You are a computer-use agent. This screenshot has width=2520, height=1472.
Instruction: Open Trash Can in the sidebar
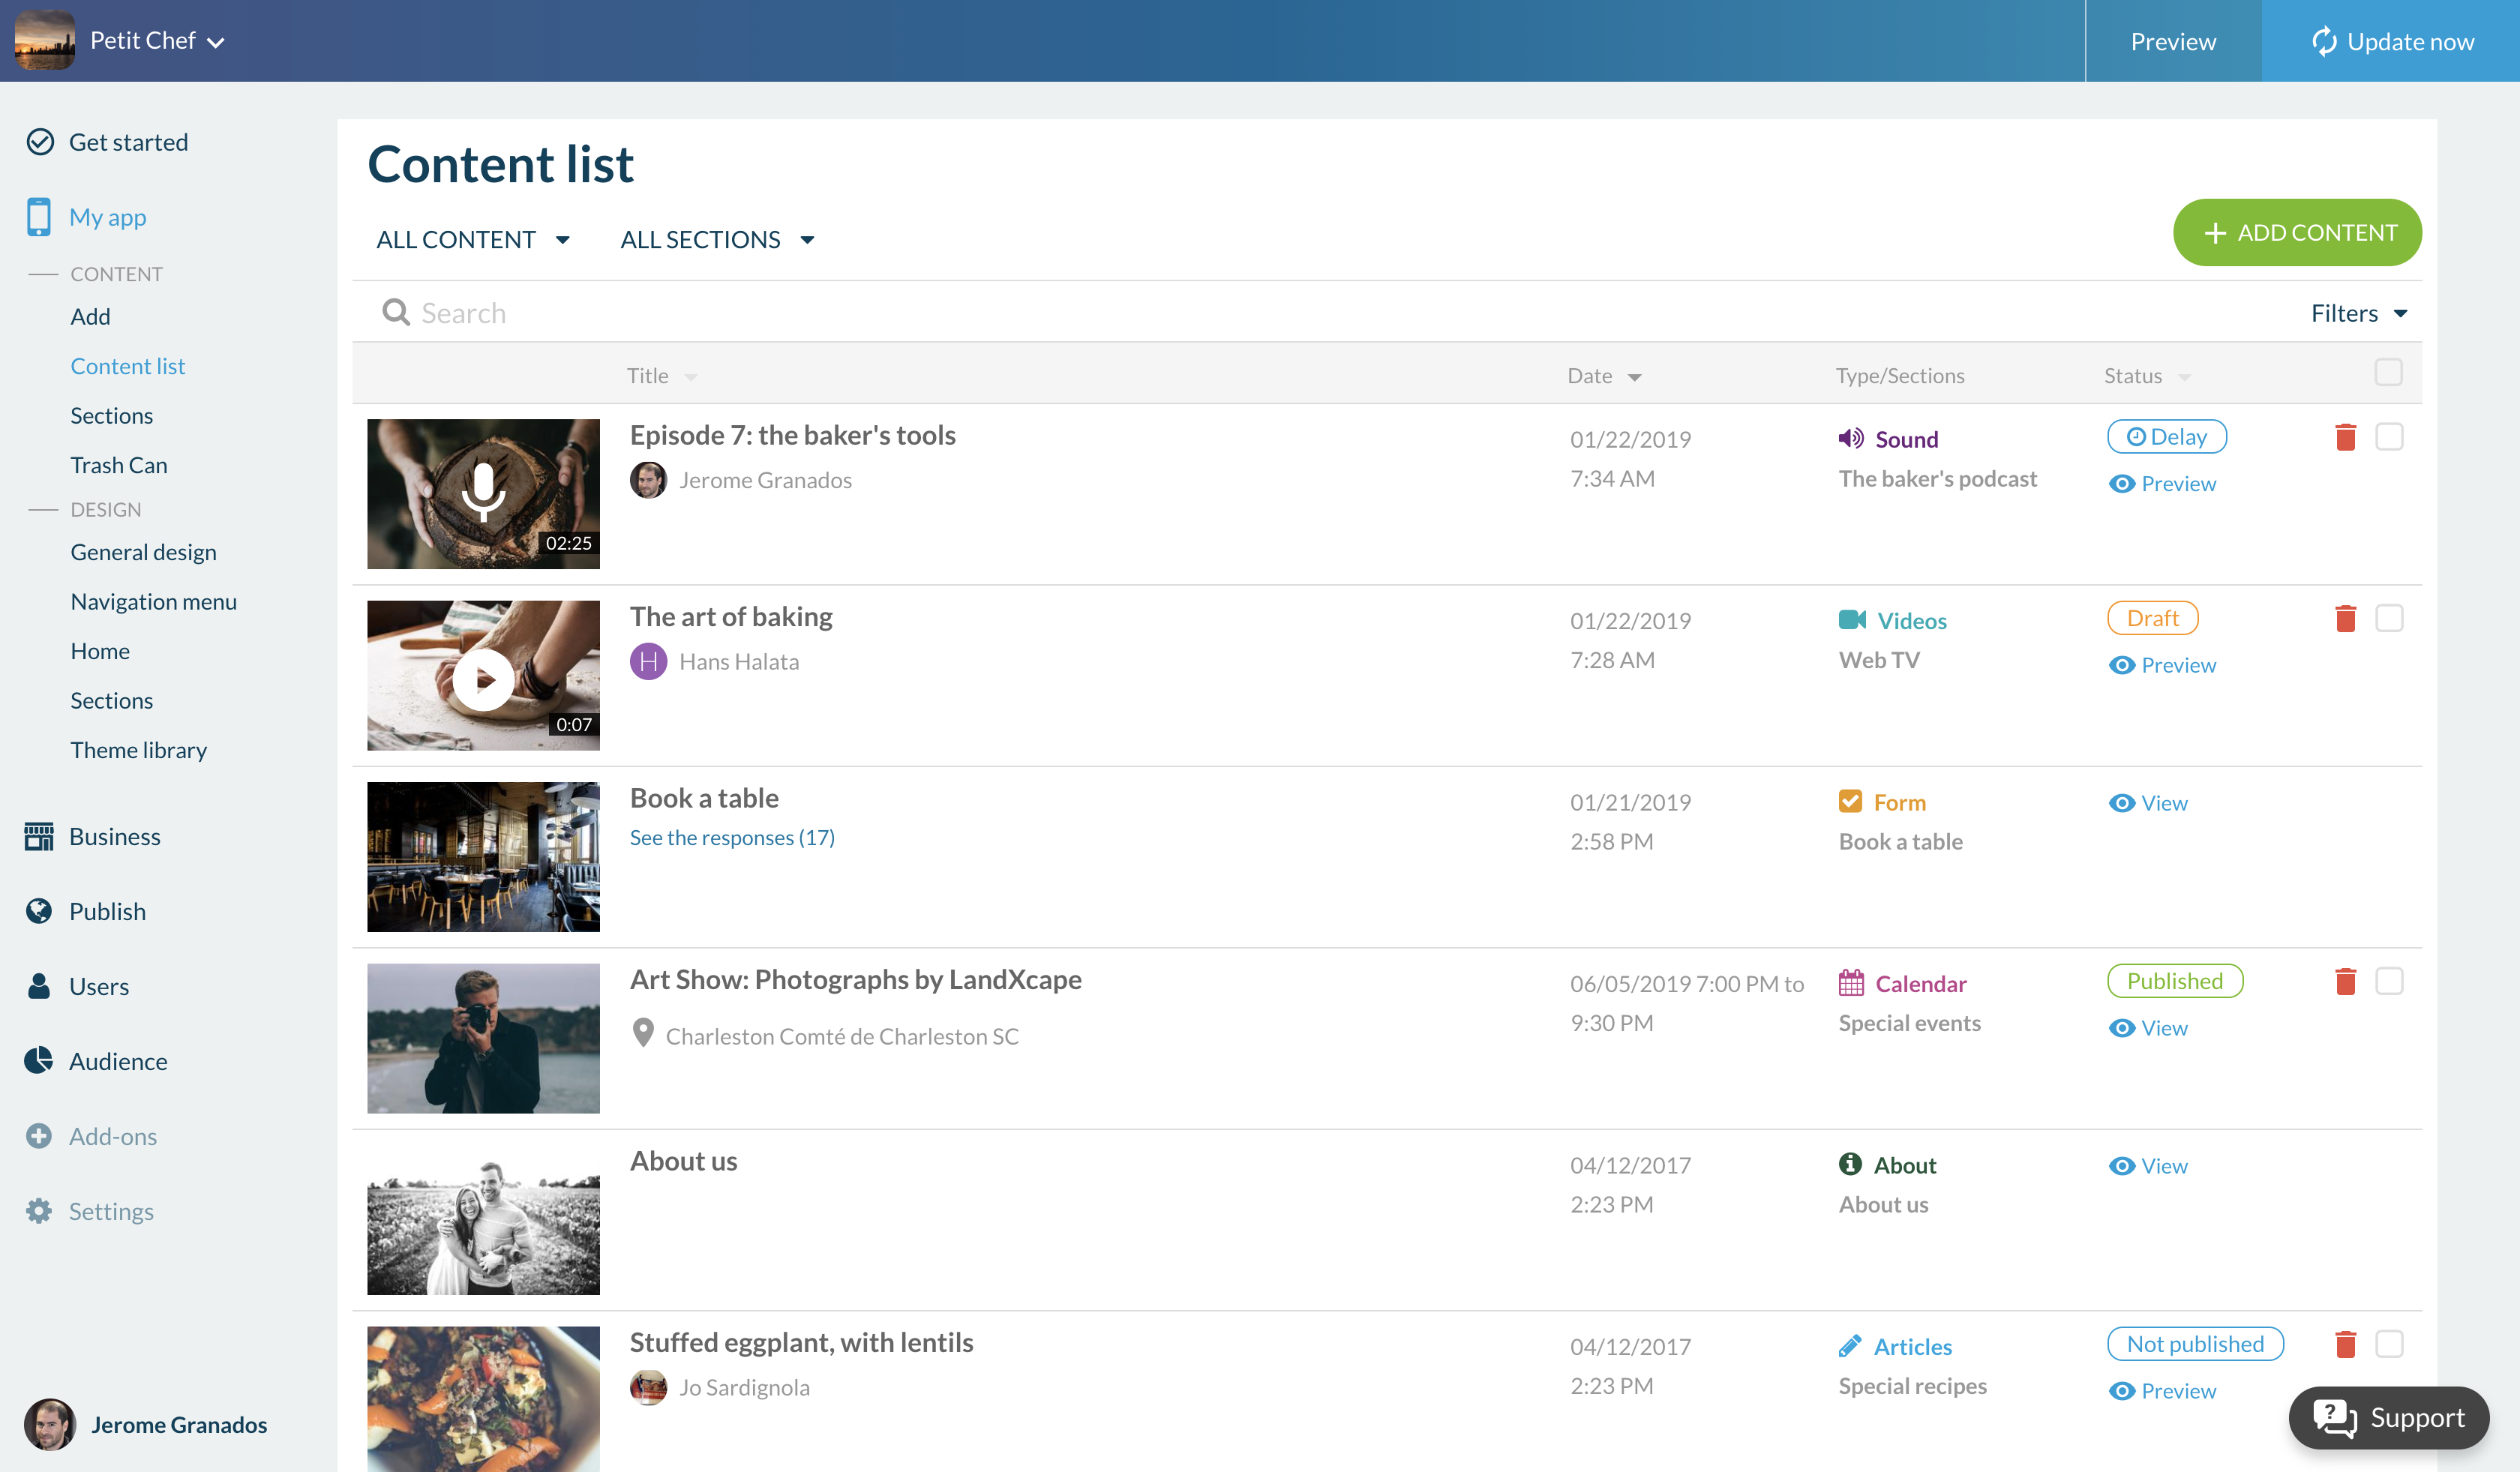click(x=118, y=465)
